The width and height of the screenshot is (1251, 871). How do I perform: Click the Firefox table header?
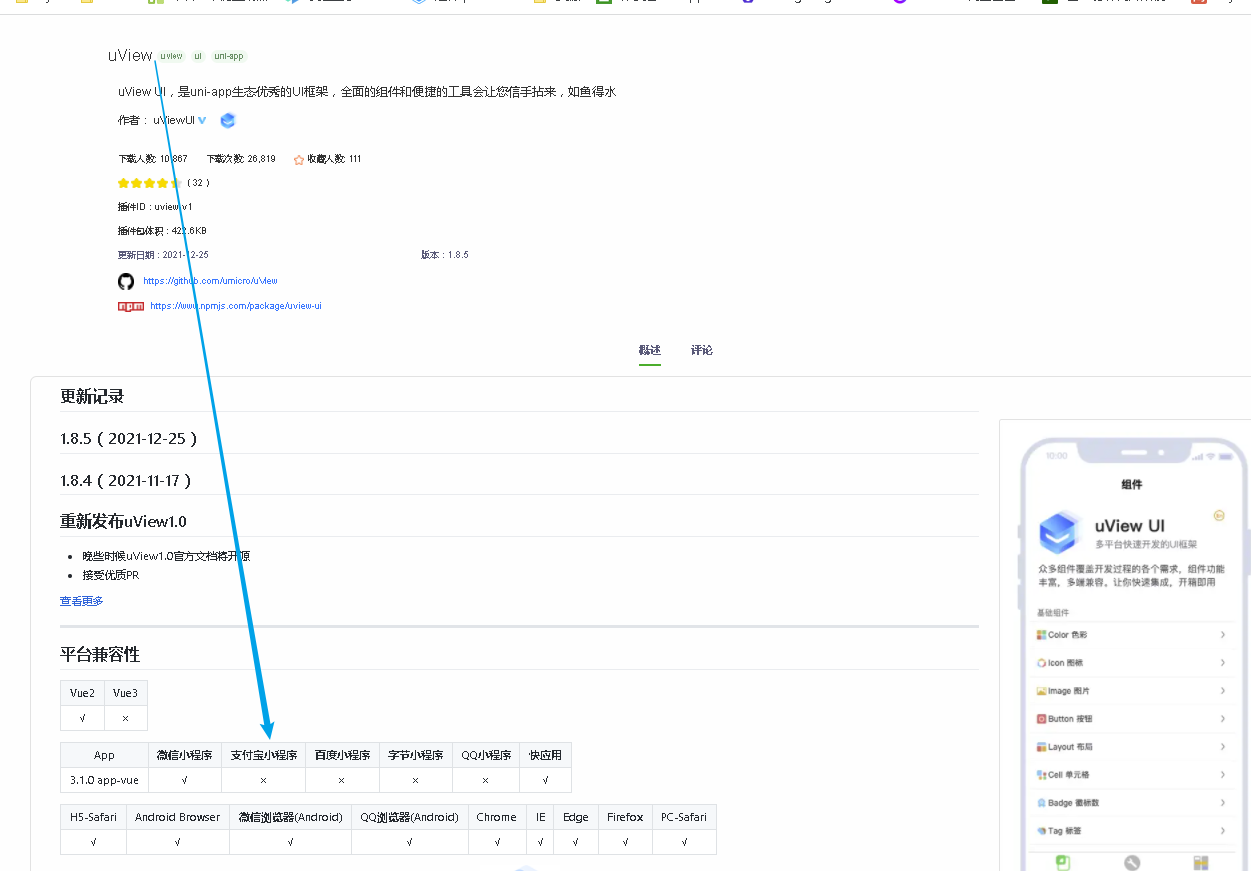click(625, 817)
